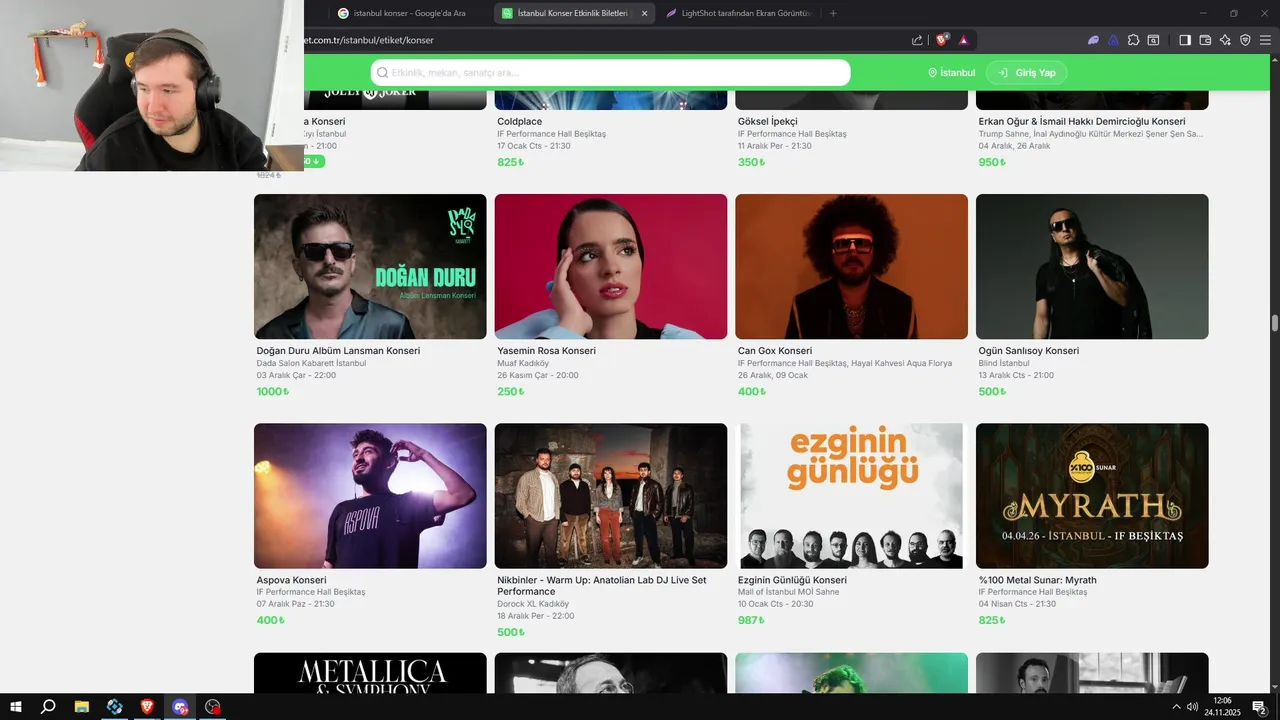Change the city via the İstanbul selector
Viewport: 1280px width, 720px height.
tap(952, 73)
